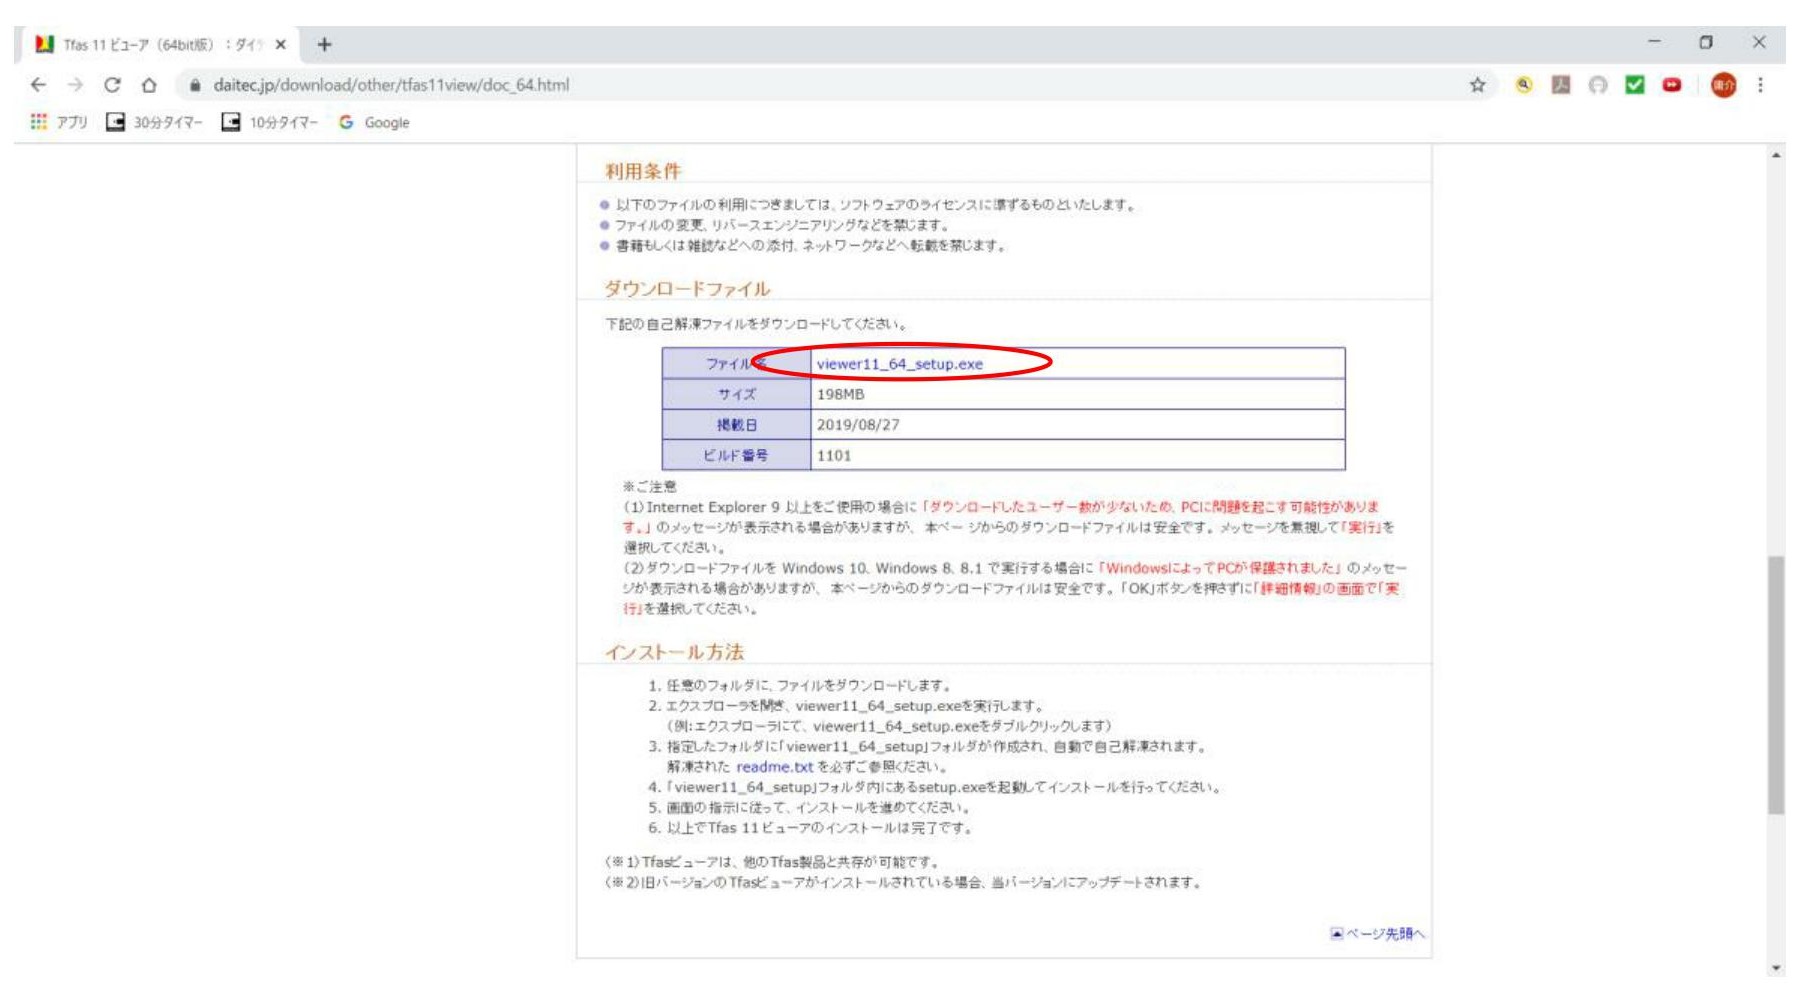This screenshot has height=996, width=1808.
Task: Click the build number 1101 cell
Action: pyautogui.click(x=1077, y=455)
